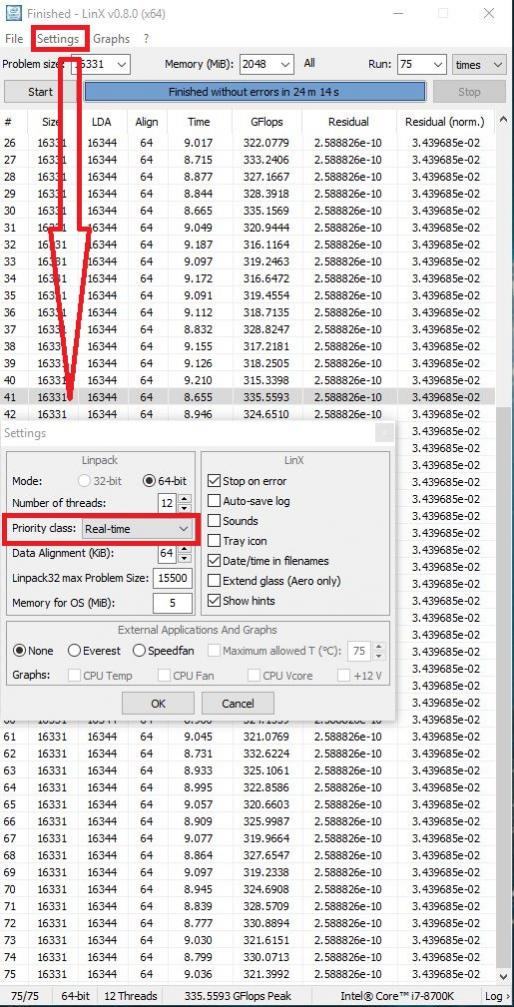Click the 12 Threads status bar entry
This screenshot has width=514, height=1007.
coord(131,995)
